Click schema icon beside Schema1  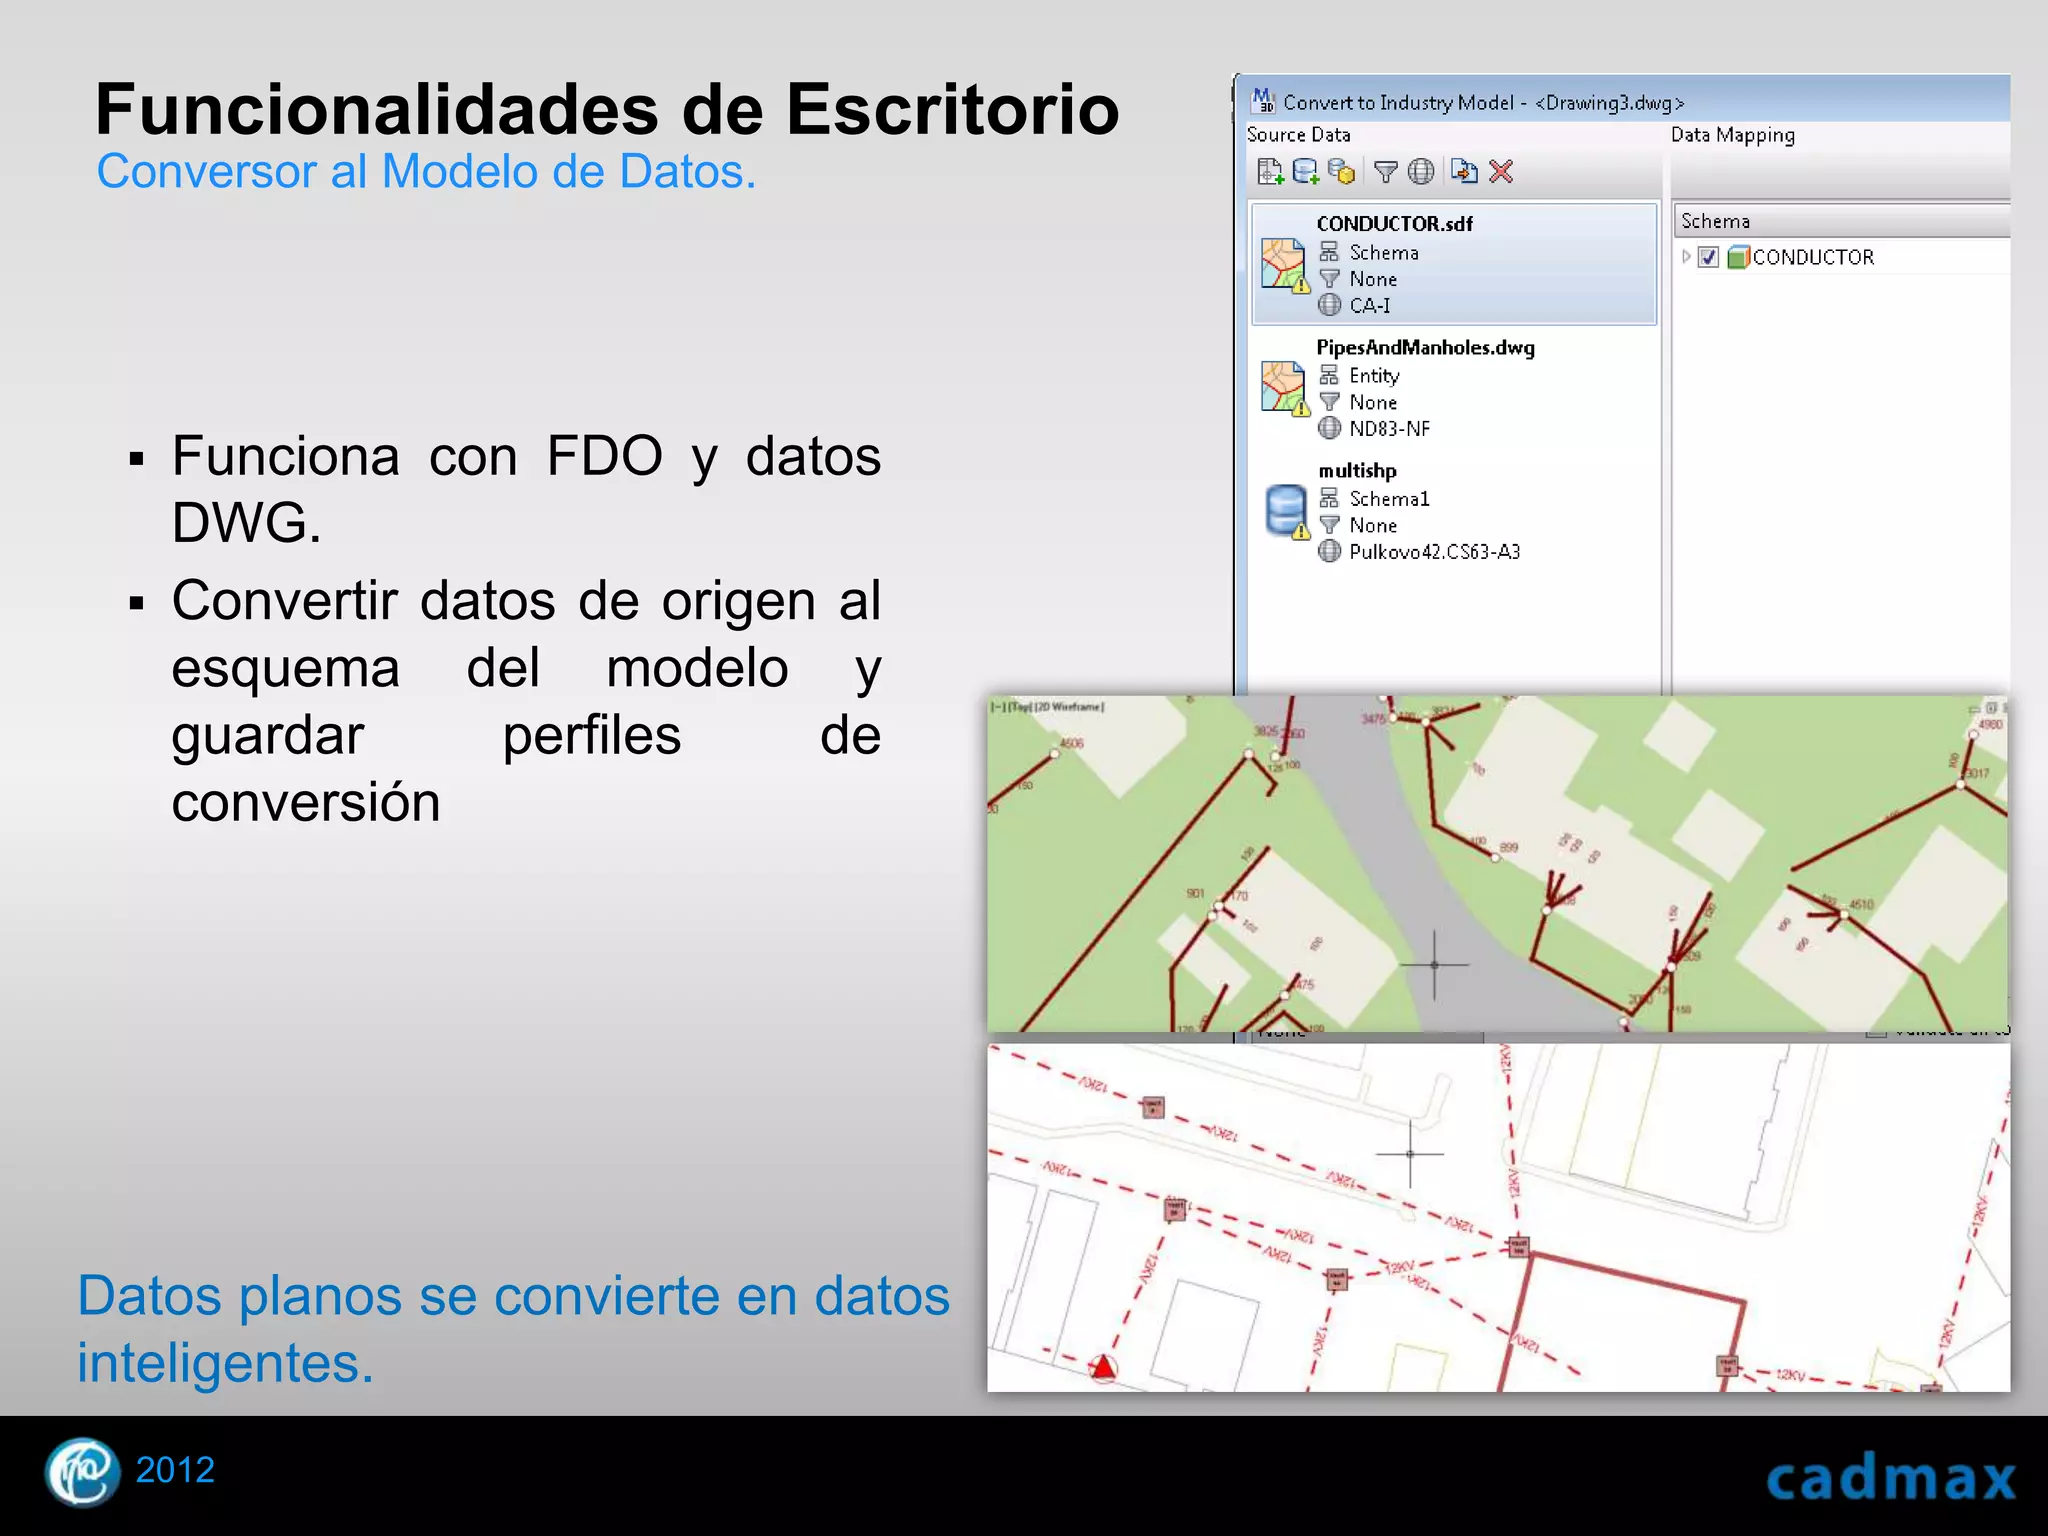point(1329,498)
